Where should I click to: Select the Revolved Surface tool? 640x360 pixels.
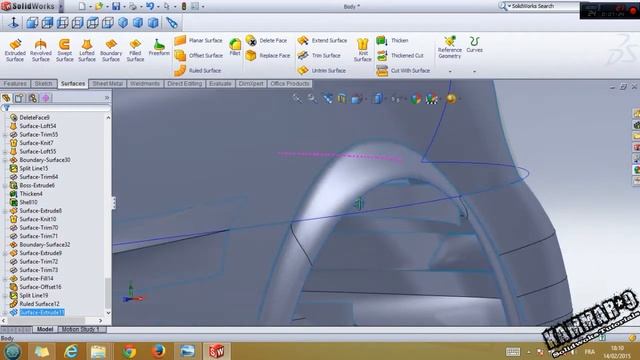41,50
